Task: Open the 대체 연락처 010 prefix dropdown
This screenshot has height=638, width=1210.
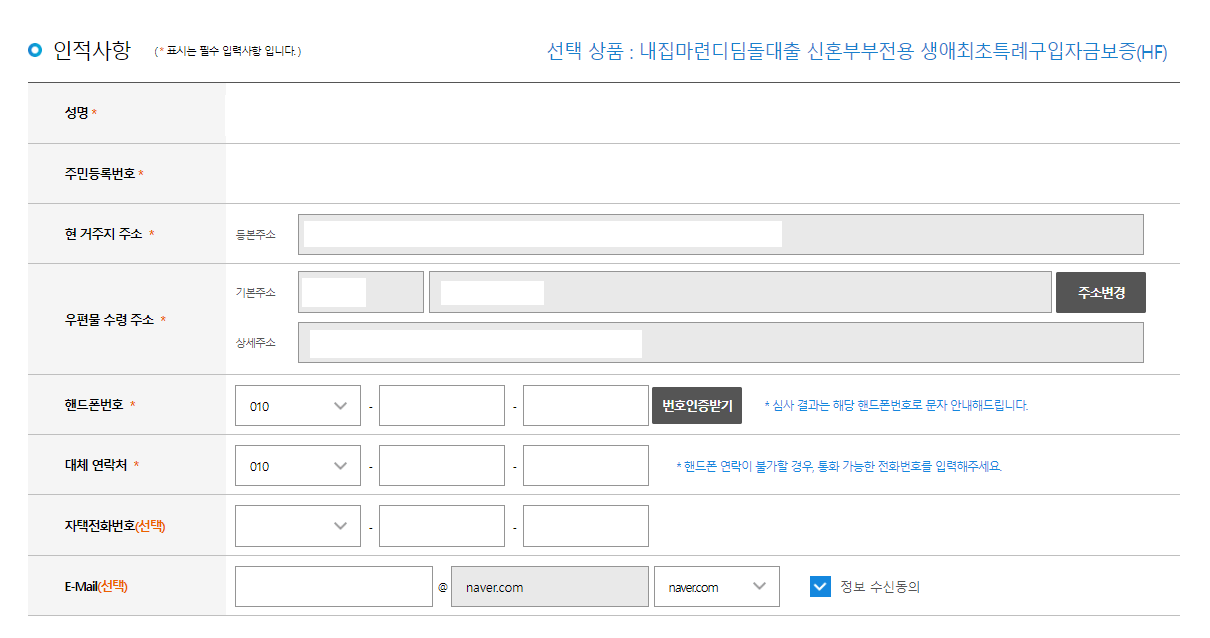Action: pyautogui.click(x=297, y=465)
